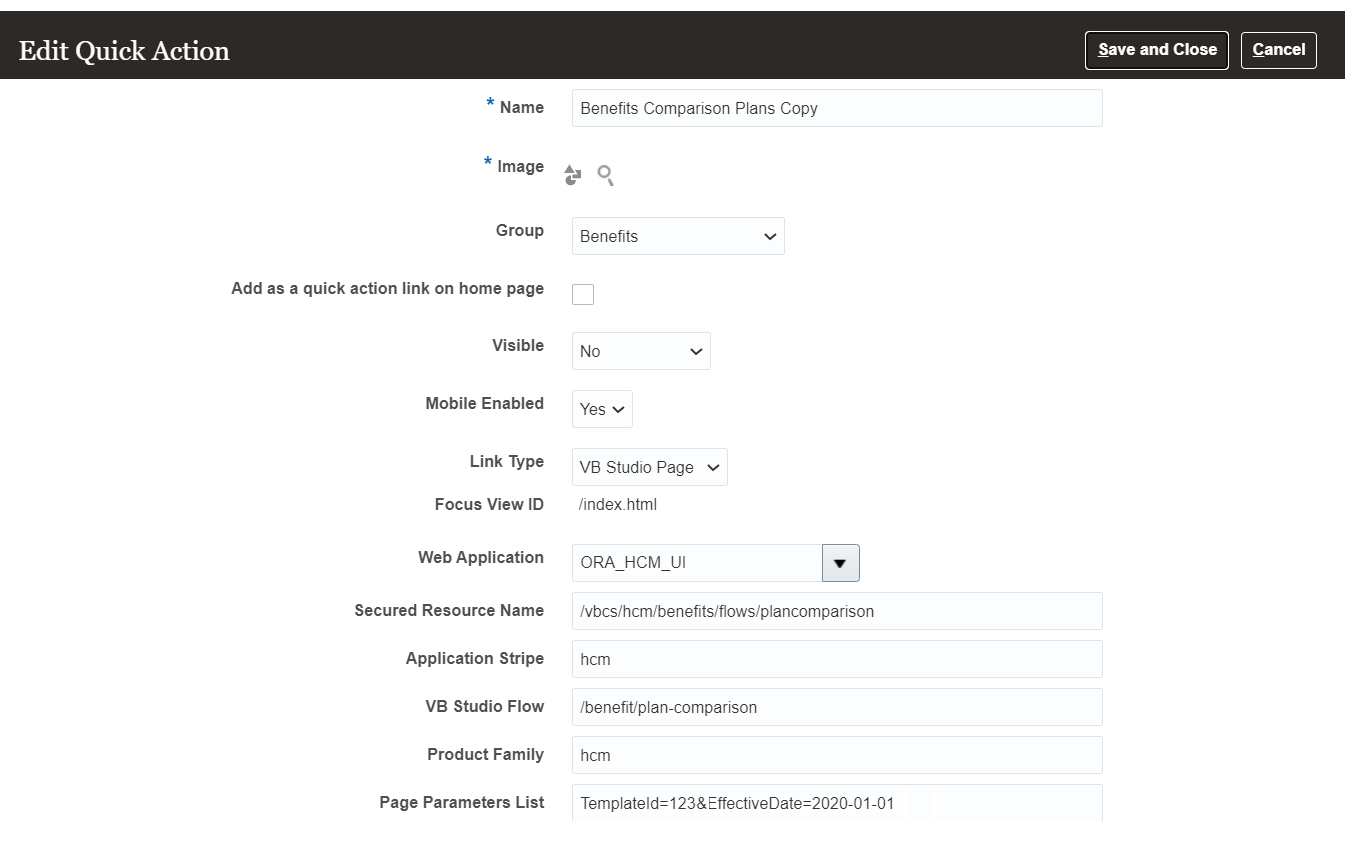Open the Link Type dropdown showing VB Studio Page
The width and height of the screenshot is (1358, 845).
(x=649, y=468)
